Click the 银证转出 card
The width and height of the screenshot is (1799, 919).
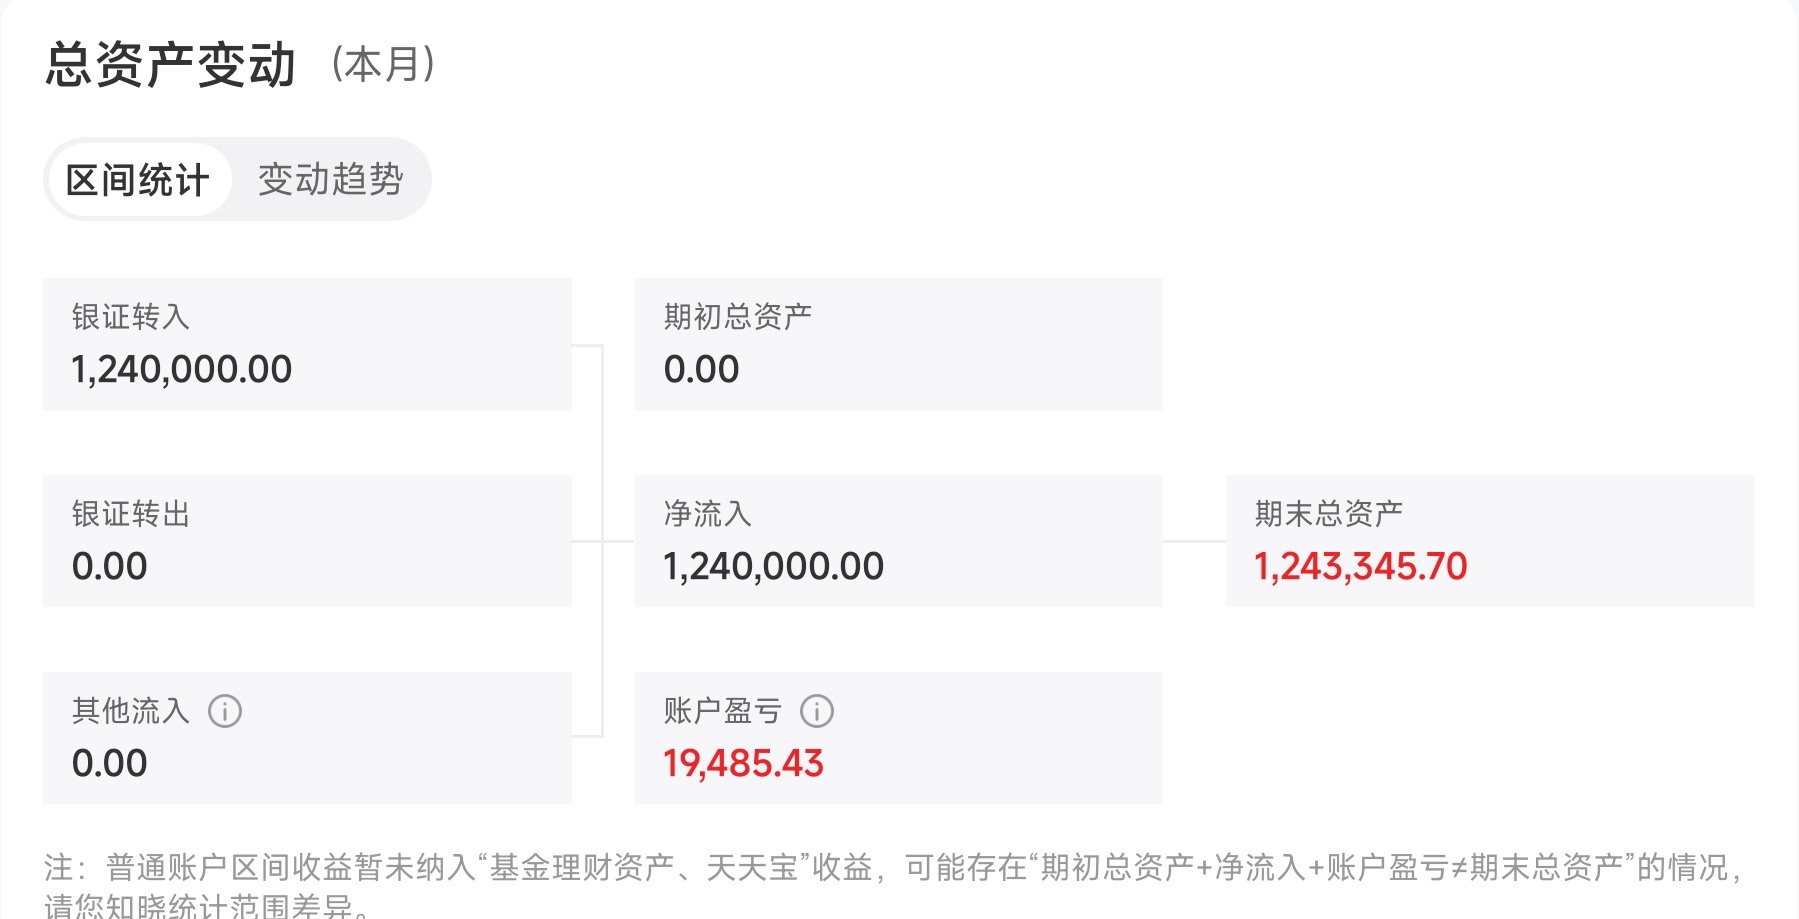pos(307,541)
